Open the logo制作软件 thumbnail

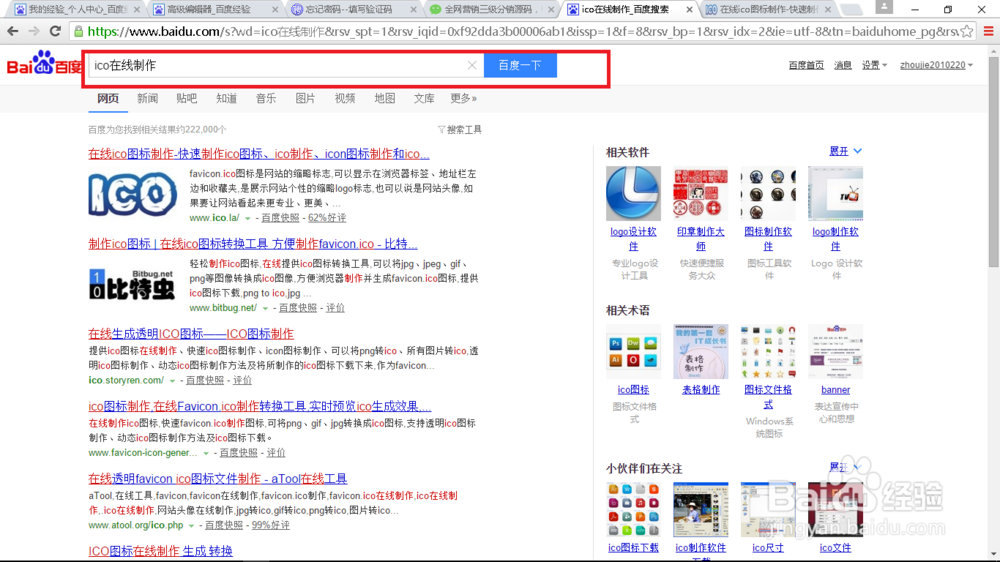pyautogui.click(x=835, y=193)
